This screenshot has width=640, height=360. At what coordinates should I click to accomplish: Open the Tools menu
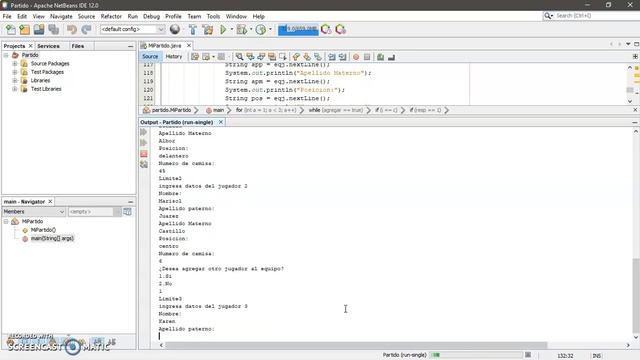(x=213, y=16)
